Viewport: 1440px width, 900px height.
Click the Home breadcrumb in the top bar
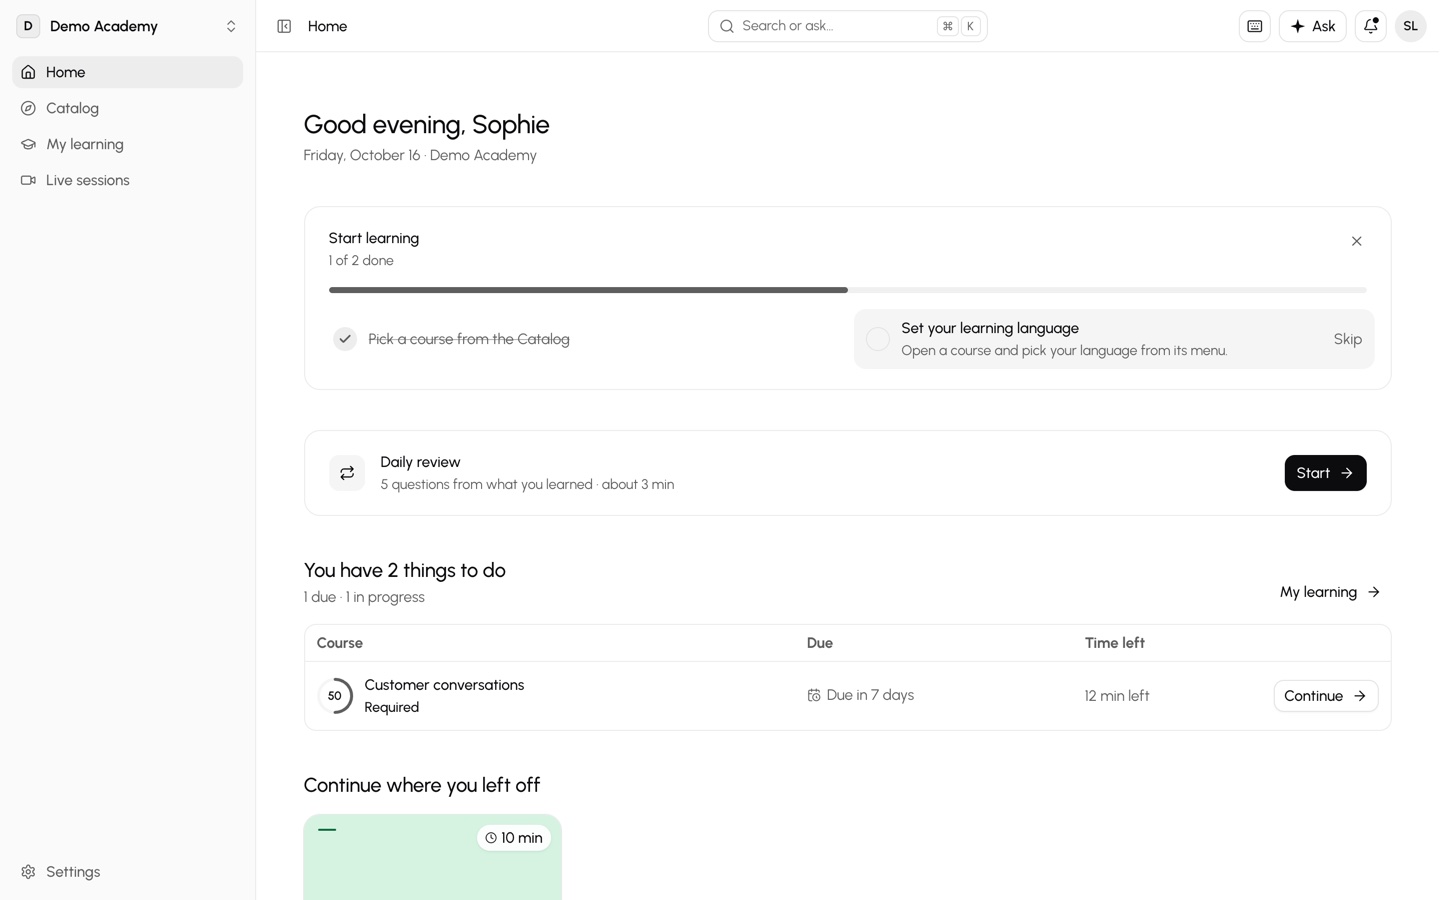click(327, 26)
